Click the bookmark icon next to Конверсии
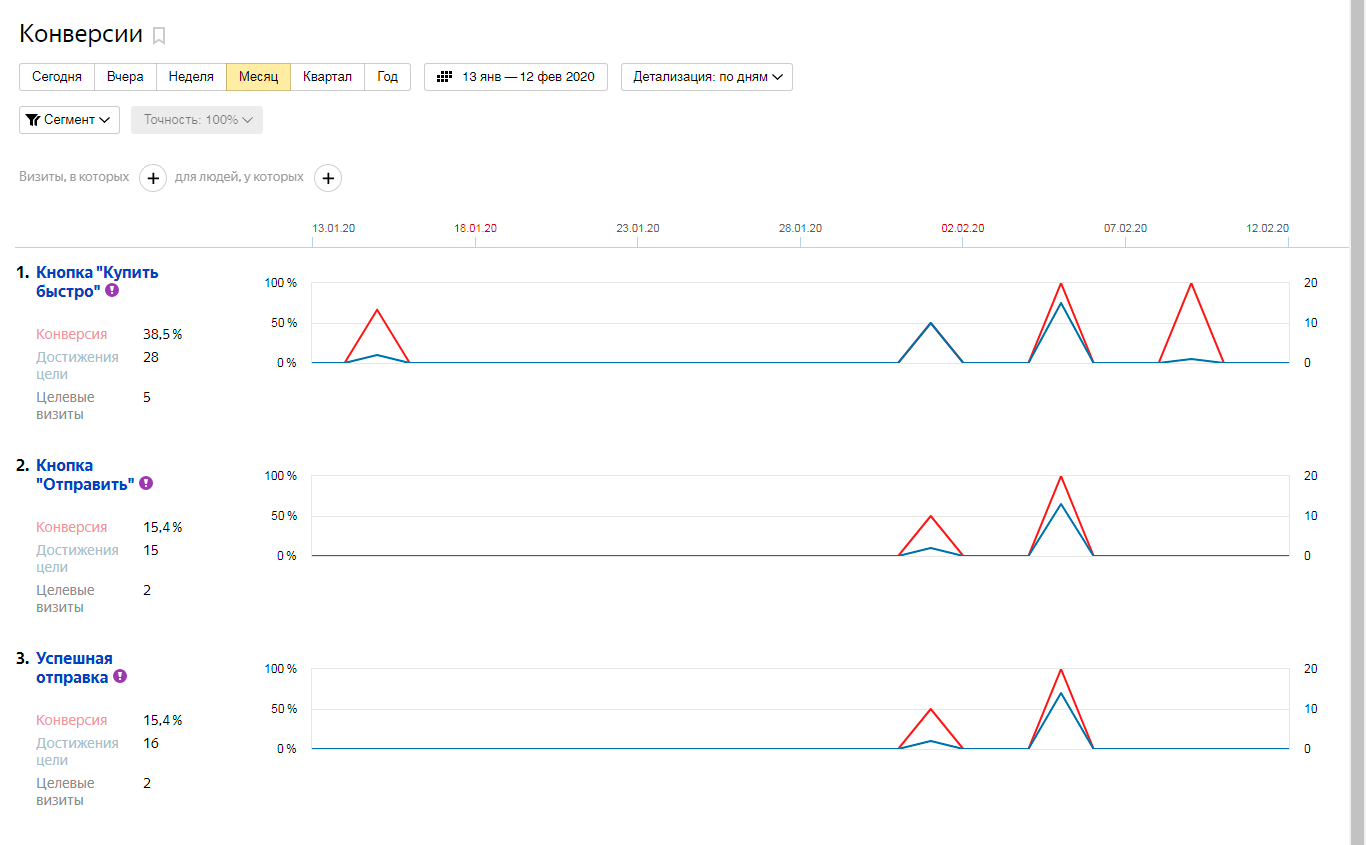The height and width of the screenshot is (845, 1366). coord(159,36)
